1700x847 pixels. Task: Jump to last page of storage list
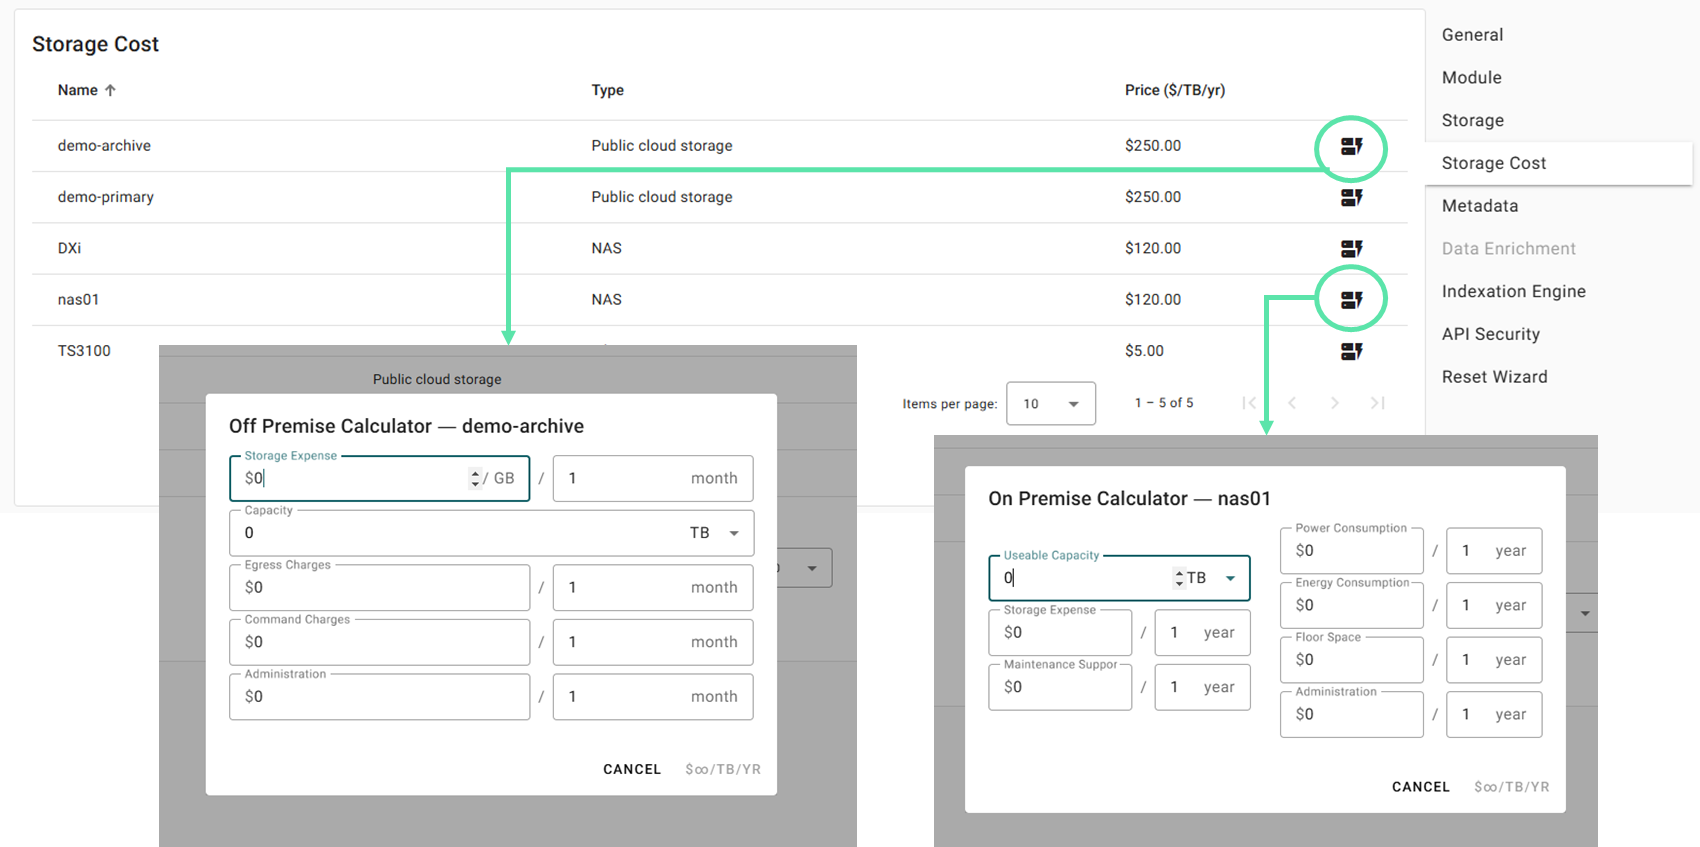point(1377,403)
